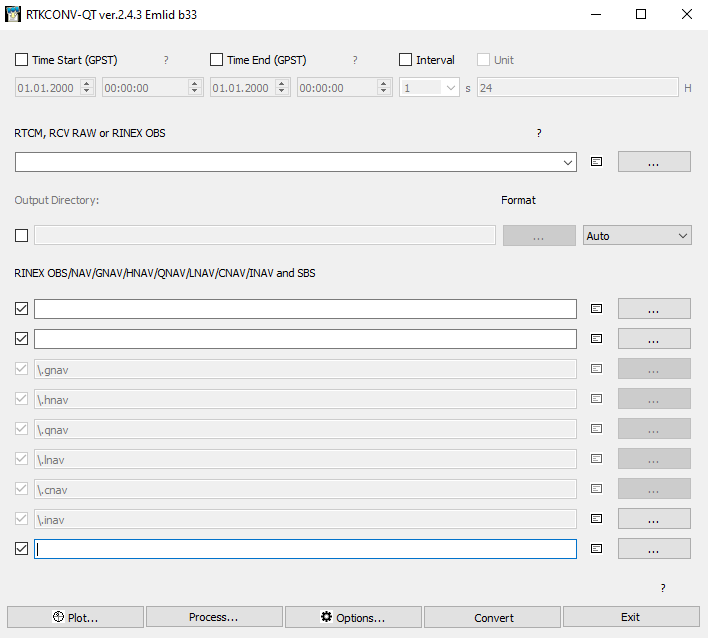
Task: Click the first RINEX OBS output path field
Action: [305, 309]
